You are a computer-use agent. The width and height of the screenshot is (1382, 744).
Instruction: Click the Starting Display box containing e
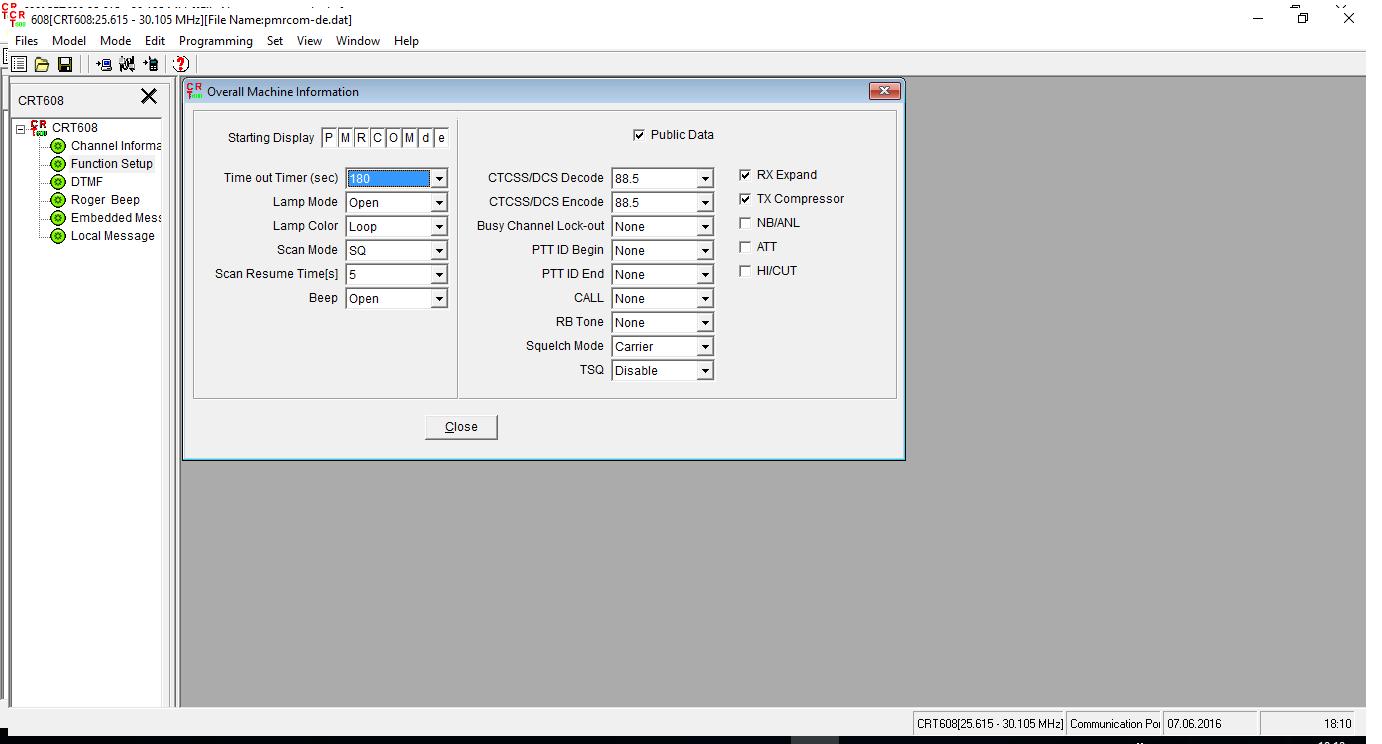tap(441, 138)
